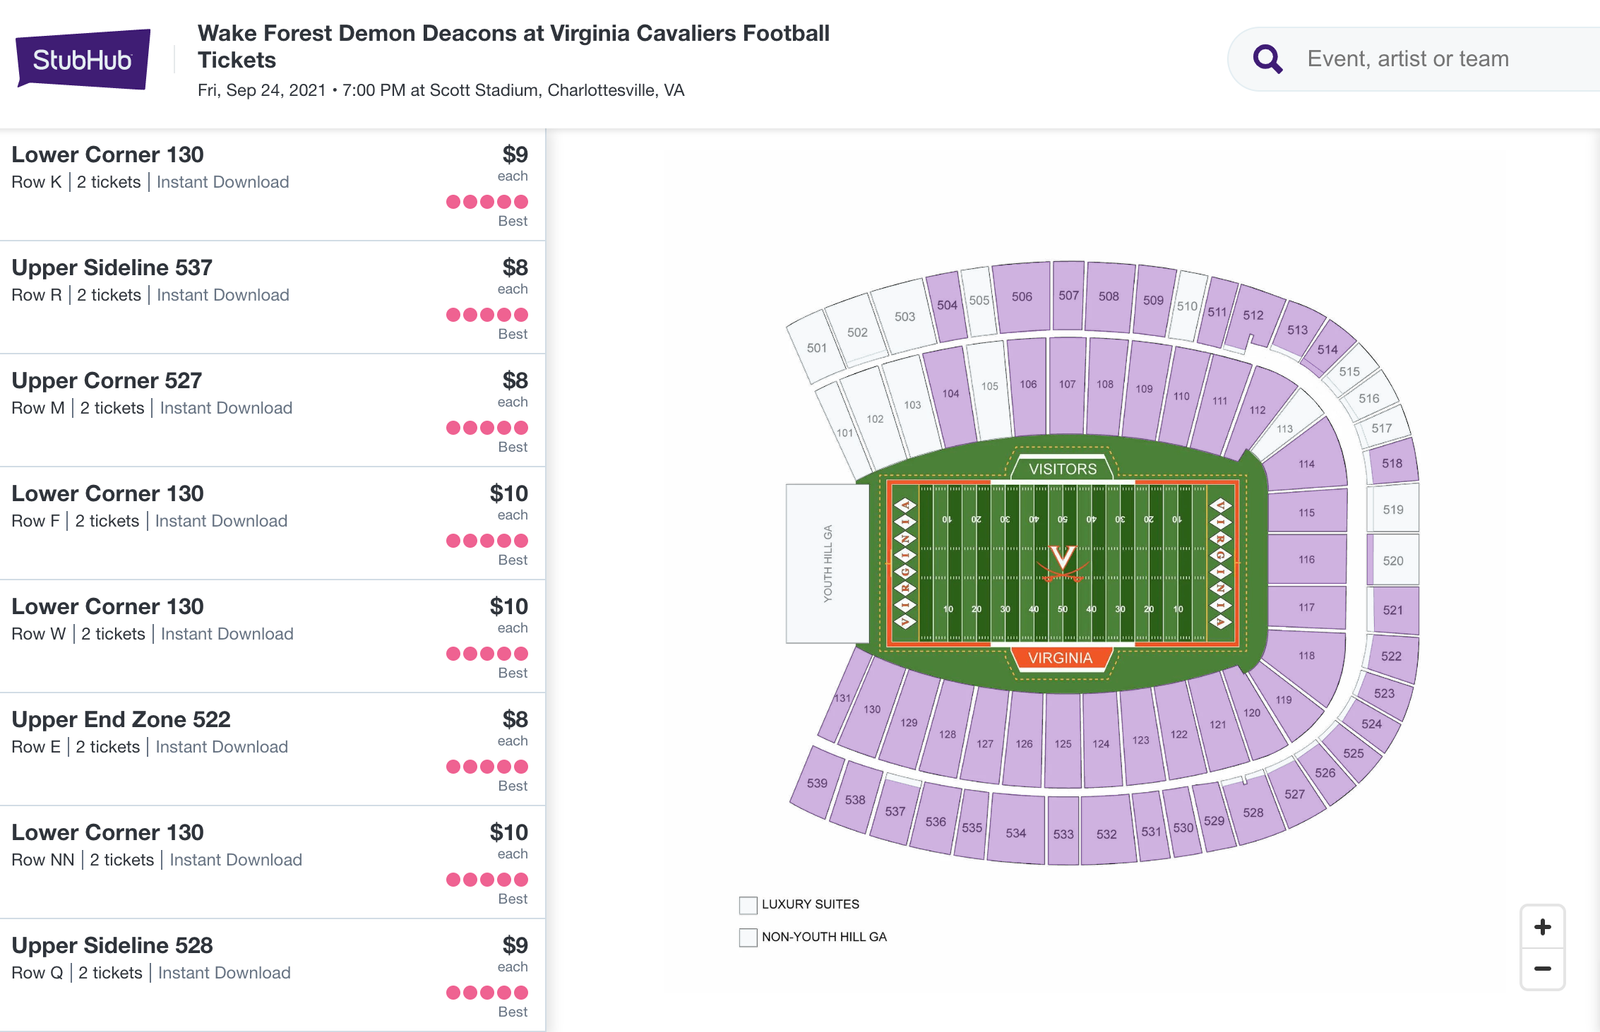This screenshot has width=1600, height=1032.
Task: Select Youth Hill GA area on map
Action: (x=827, y=564)
